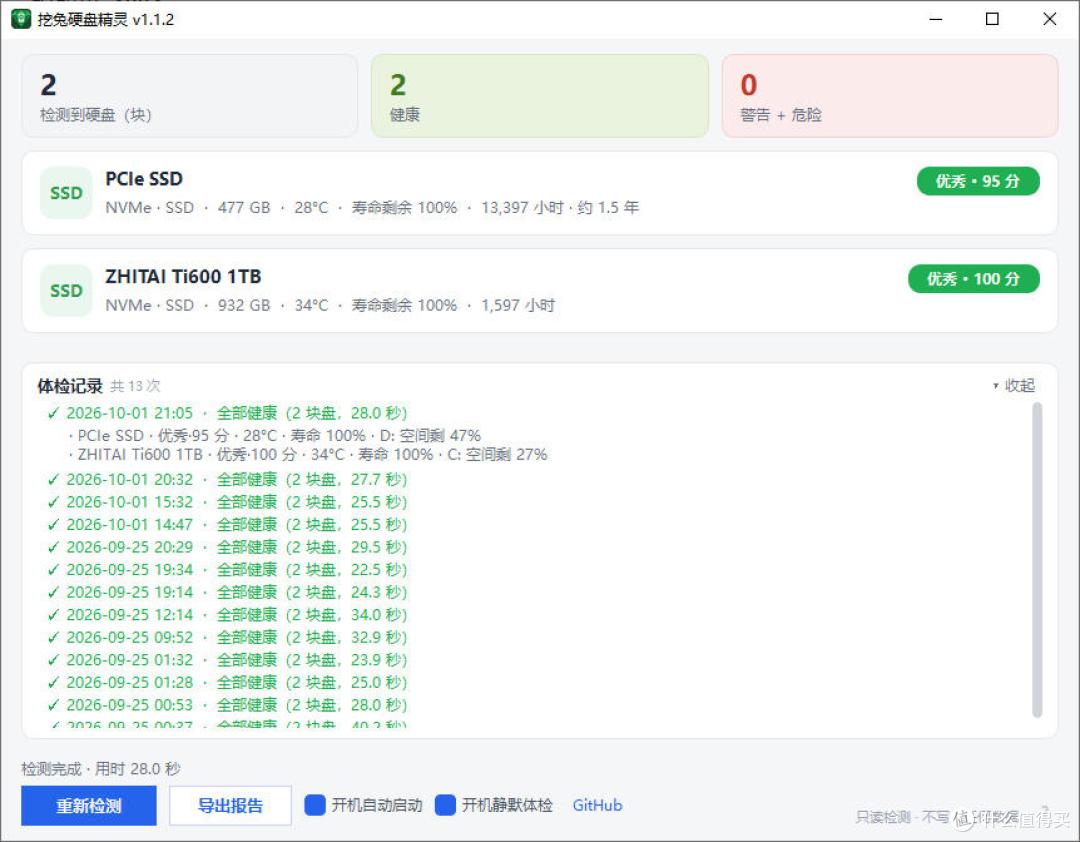
Task: Close the 挖兔硬盘精灵 window
Action: 1050,19
